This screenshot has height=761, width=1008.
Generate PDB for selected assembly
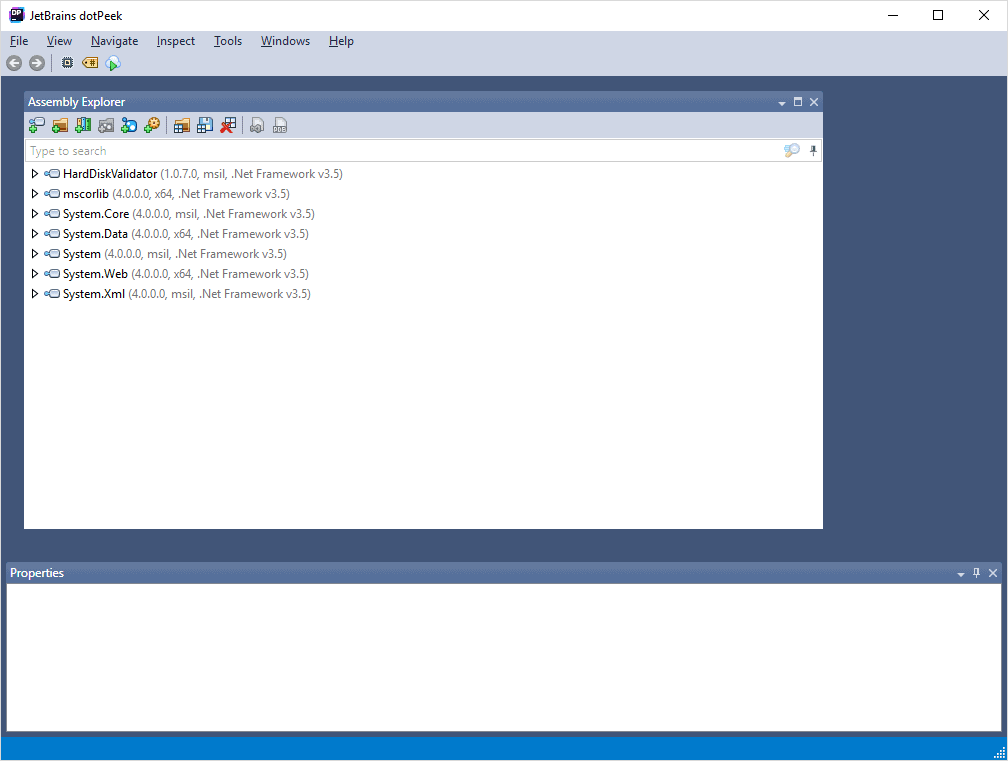click(x=280, y=124)
